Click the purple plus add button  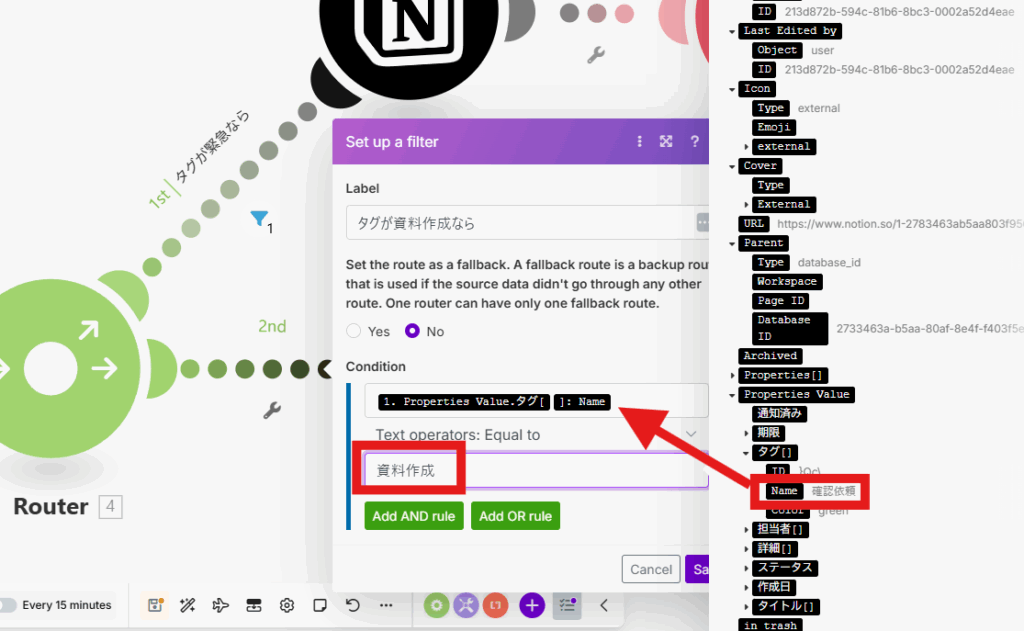(x=532, y=605)
